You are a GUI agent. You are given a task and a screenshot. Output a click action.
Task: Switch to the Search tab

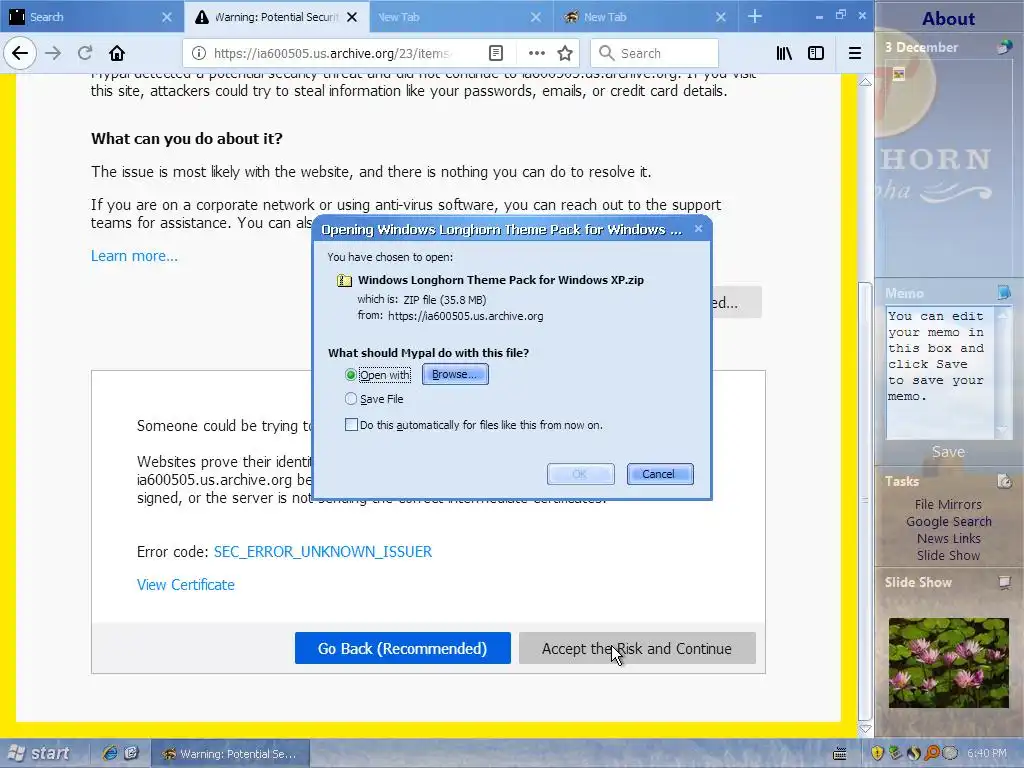(x=91, y=17)
